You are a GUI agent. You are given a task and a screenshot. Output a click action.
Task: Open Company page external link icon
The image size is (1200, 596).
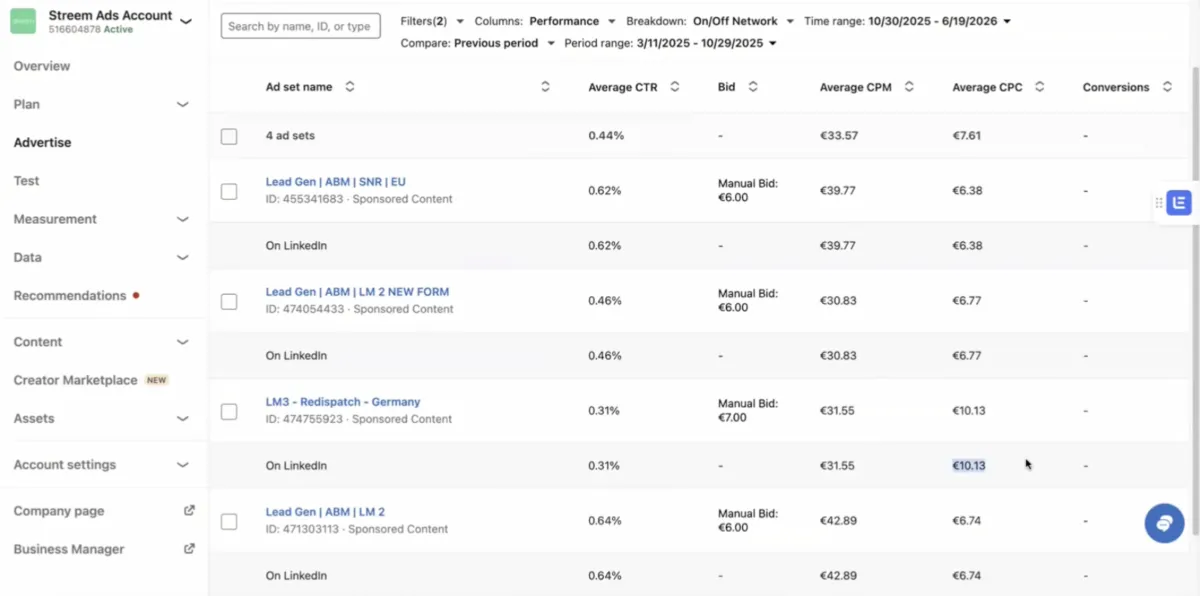click(x=189, y=511)
